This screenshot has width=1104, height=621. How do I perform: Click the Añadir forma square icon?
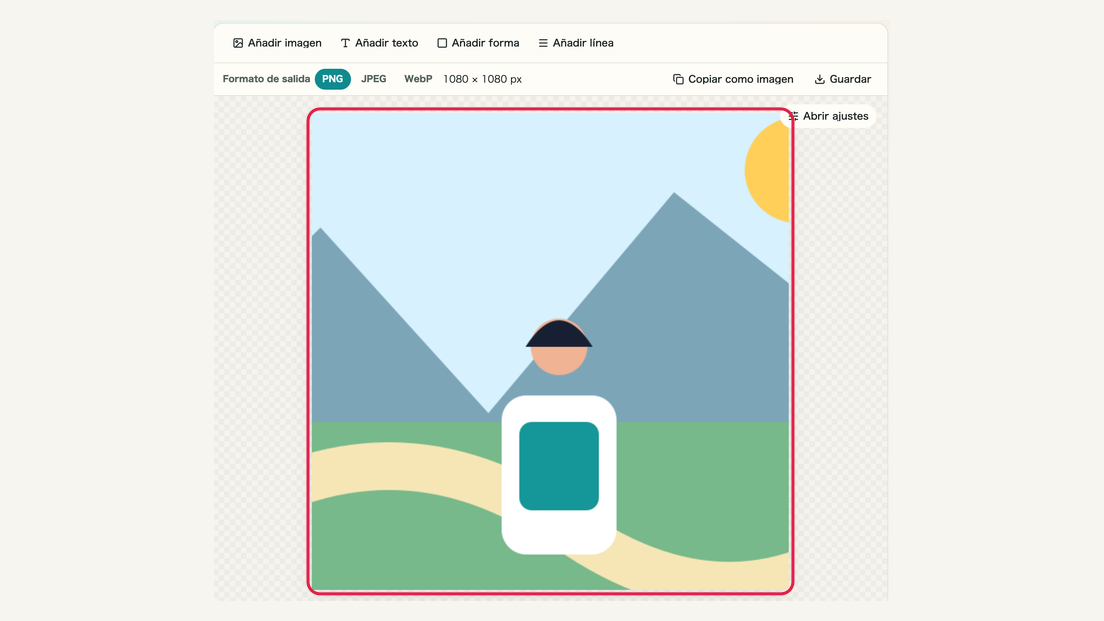point(442,43)
